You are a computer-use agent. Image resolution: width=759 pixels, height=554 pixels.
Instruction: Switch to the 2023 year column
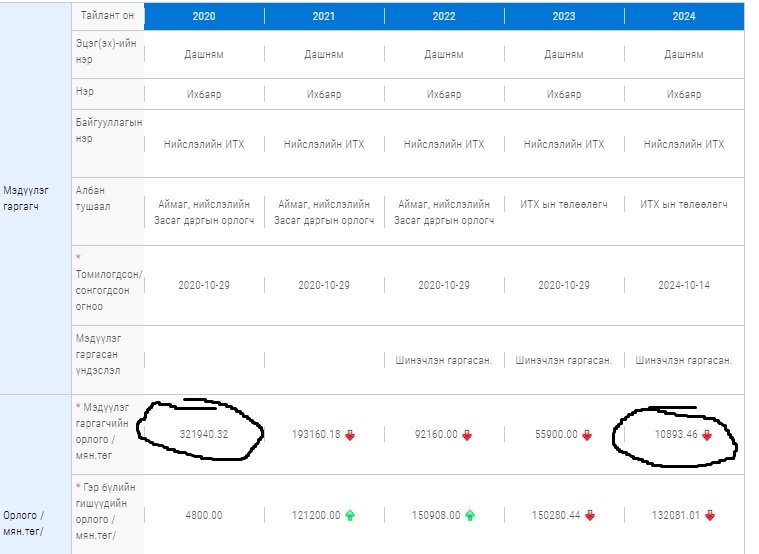tap(564, 17)
